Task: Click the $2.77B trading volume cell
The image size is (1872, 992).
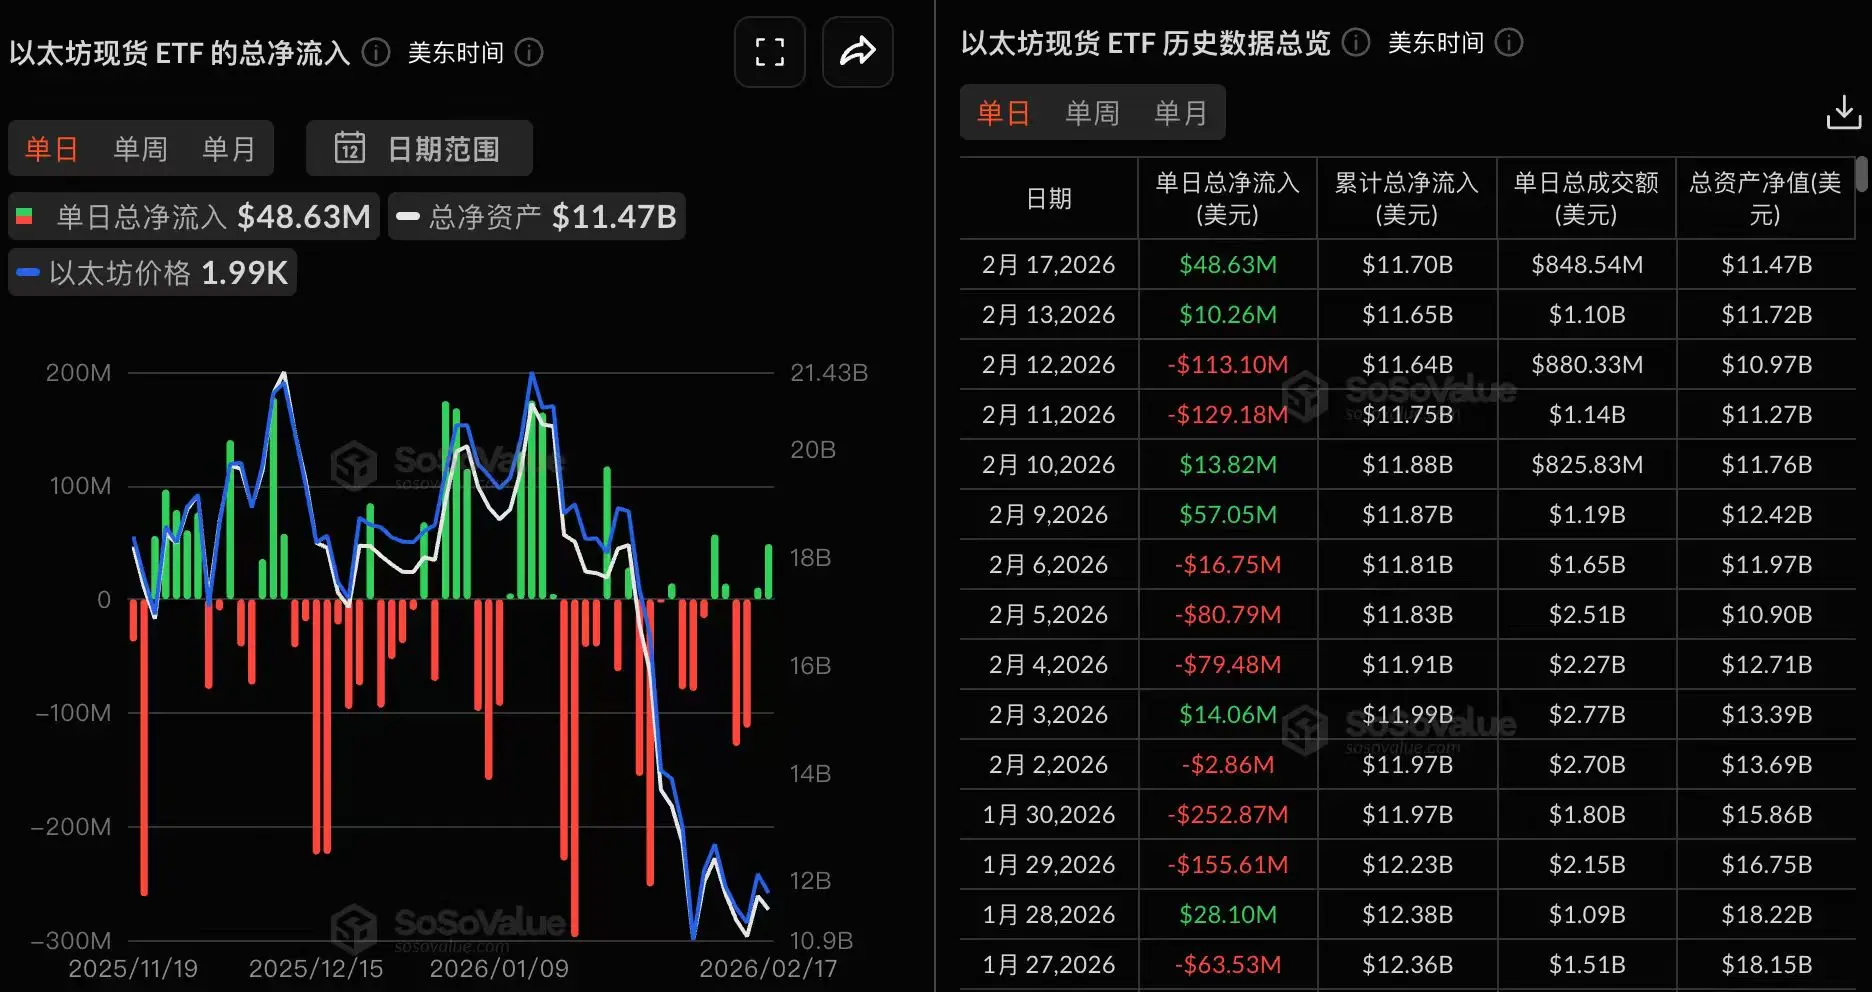Action: tap(1587, 714)
